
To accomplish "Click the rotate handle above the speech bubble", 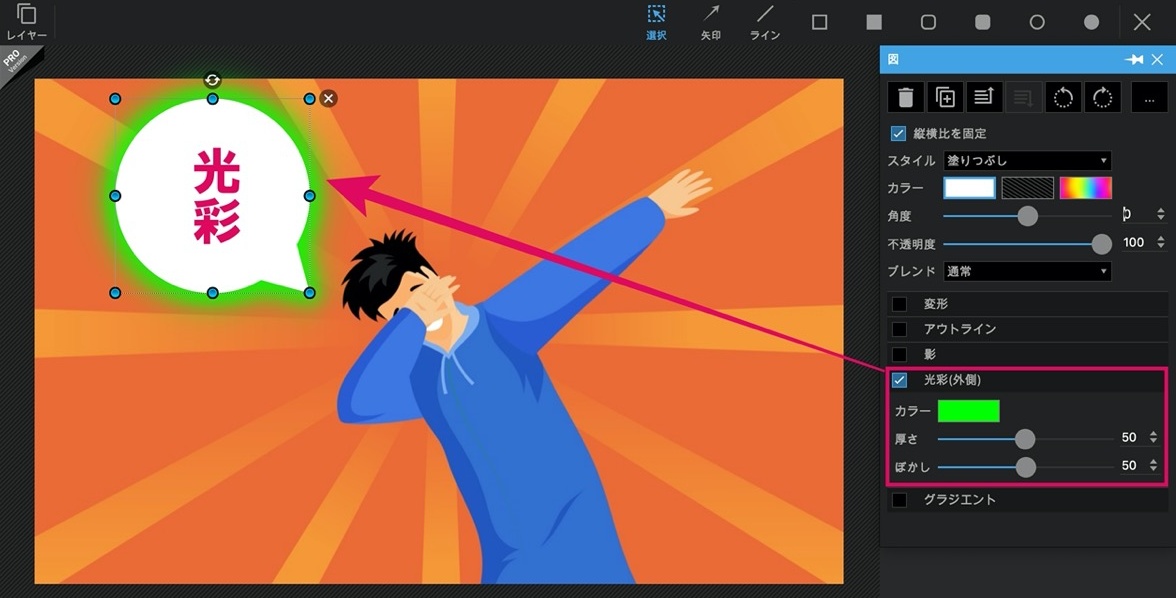I will (212, 80).
